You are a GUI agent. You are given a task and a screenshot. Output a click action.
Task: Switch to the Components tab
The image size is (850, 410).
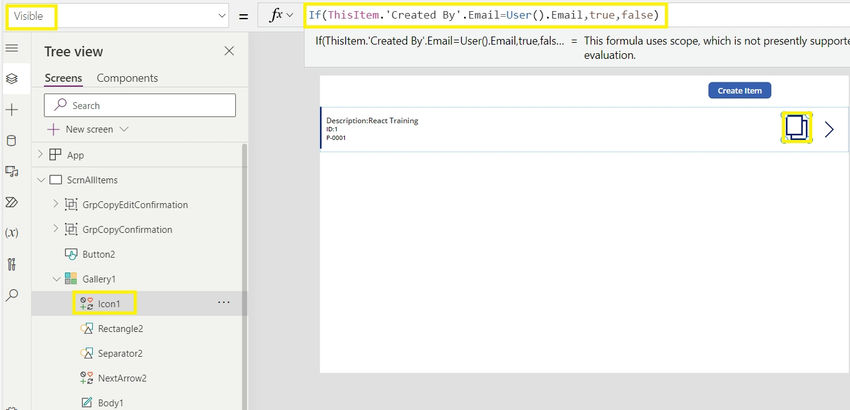pyautogui.click(x=127, y=78)
